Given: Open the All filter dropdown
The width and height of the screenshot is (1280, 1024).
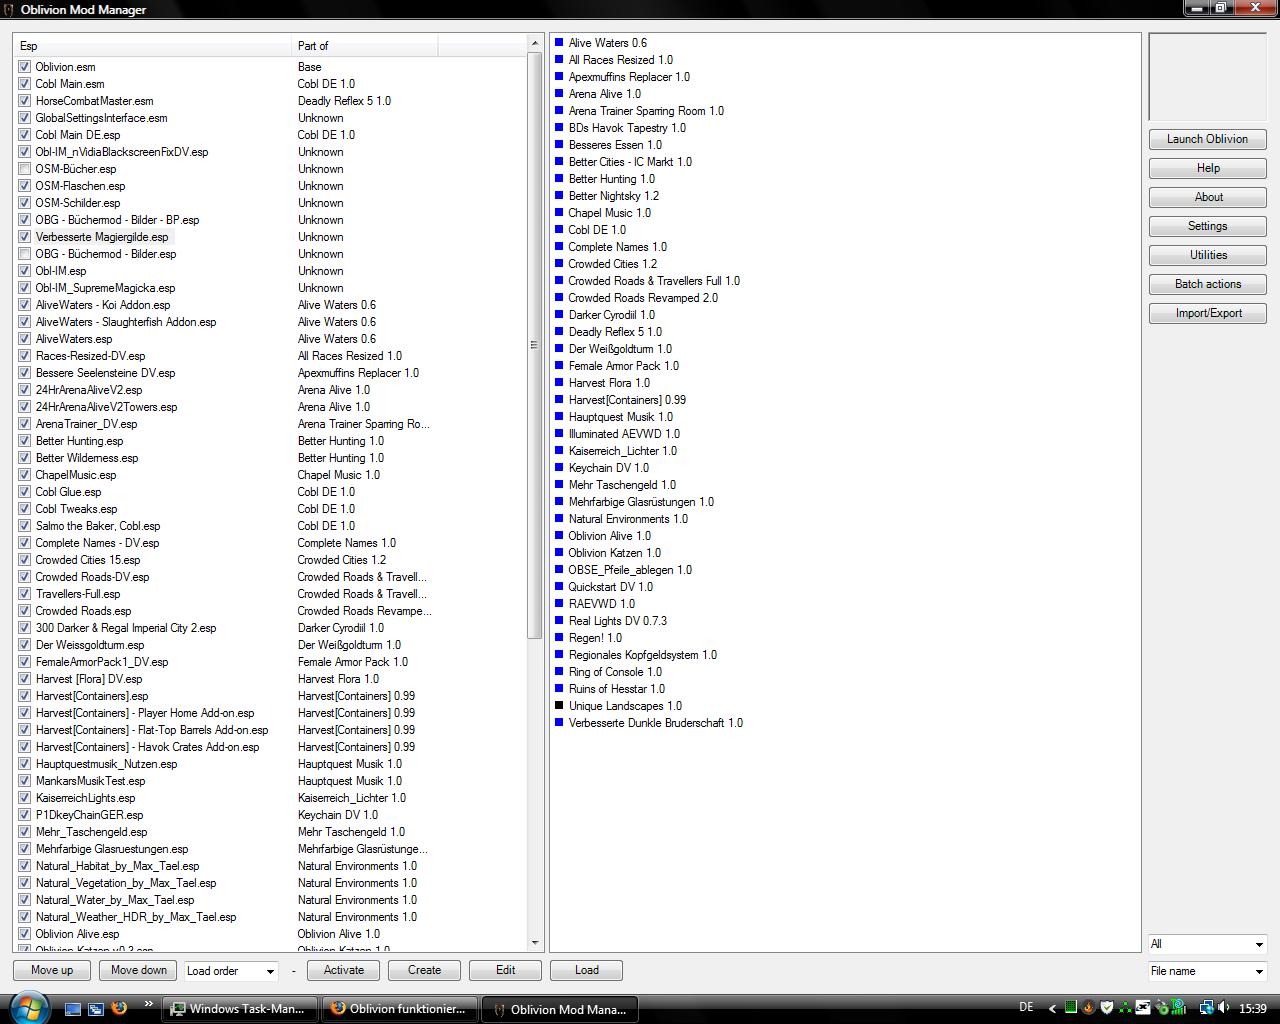Looking at the screenshot, I should point(1207,944).
